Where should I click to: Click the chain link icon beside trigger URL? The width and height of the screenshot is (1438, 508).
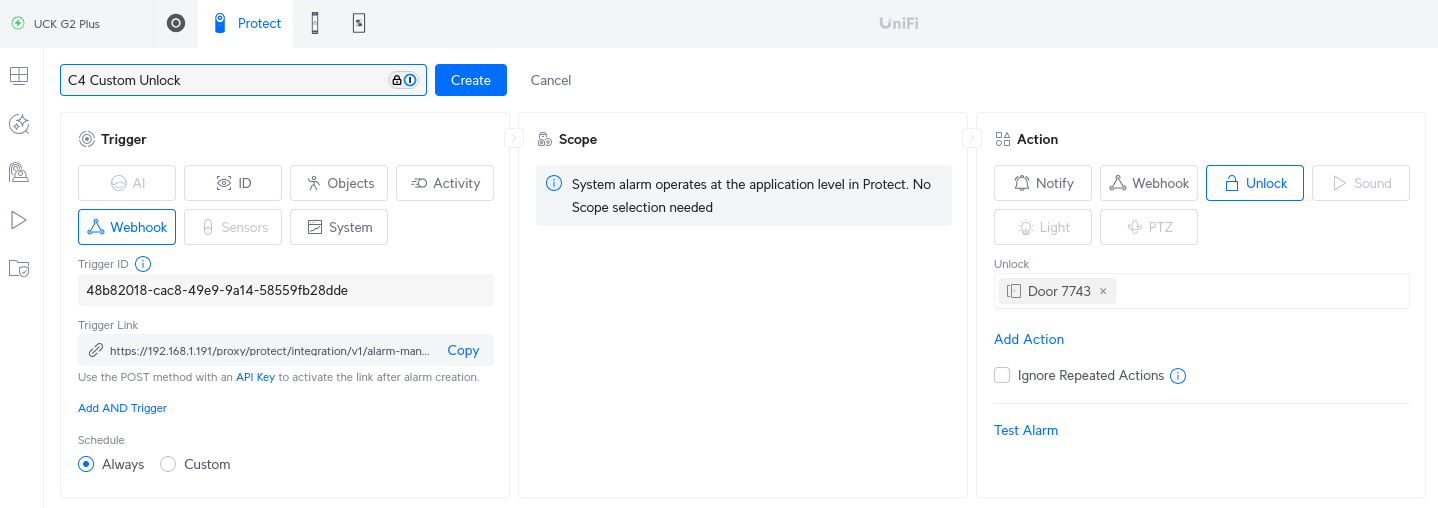[x=96, y=350]
